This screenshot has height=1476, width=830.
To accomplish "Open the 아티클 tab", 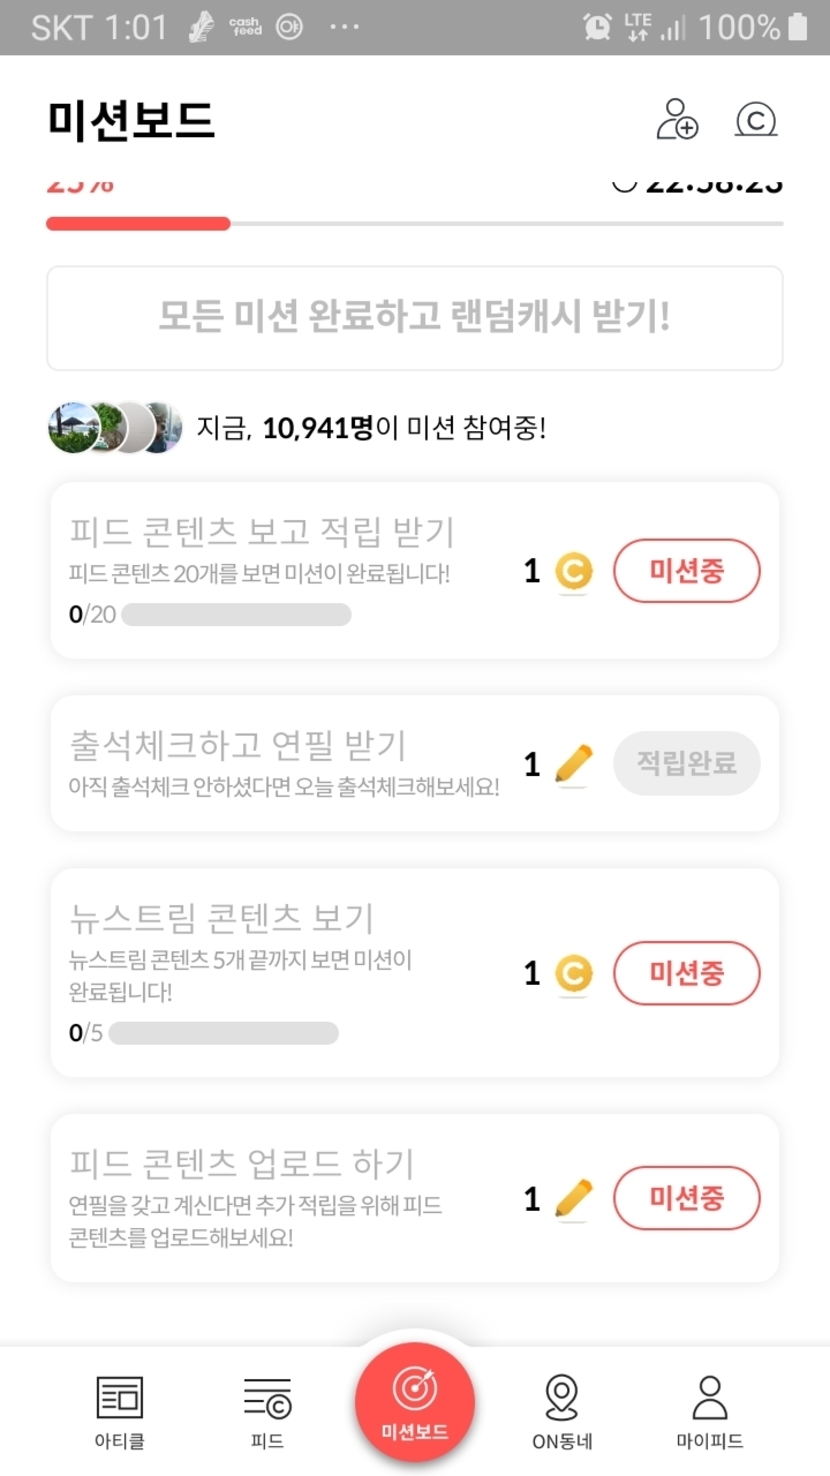I will click(119, 1411).
